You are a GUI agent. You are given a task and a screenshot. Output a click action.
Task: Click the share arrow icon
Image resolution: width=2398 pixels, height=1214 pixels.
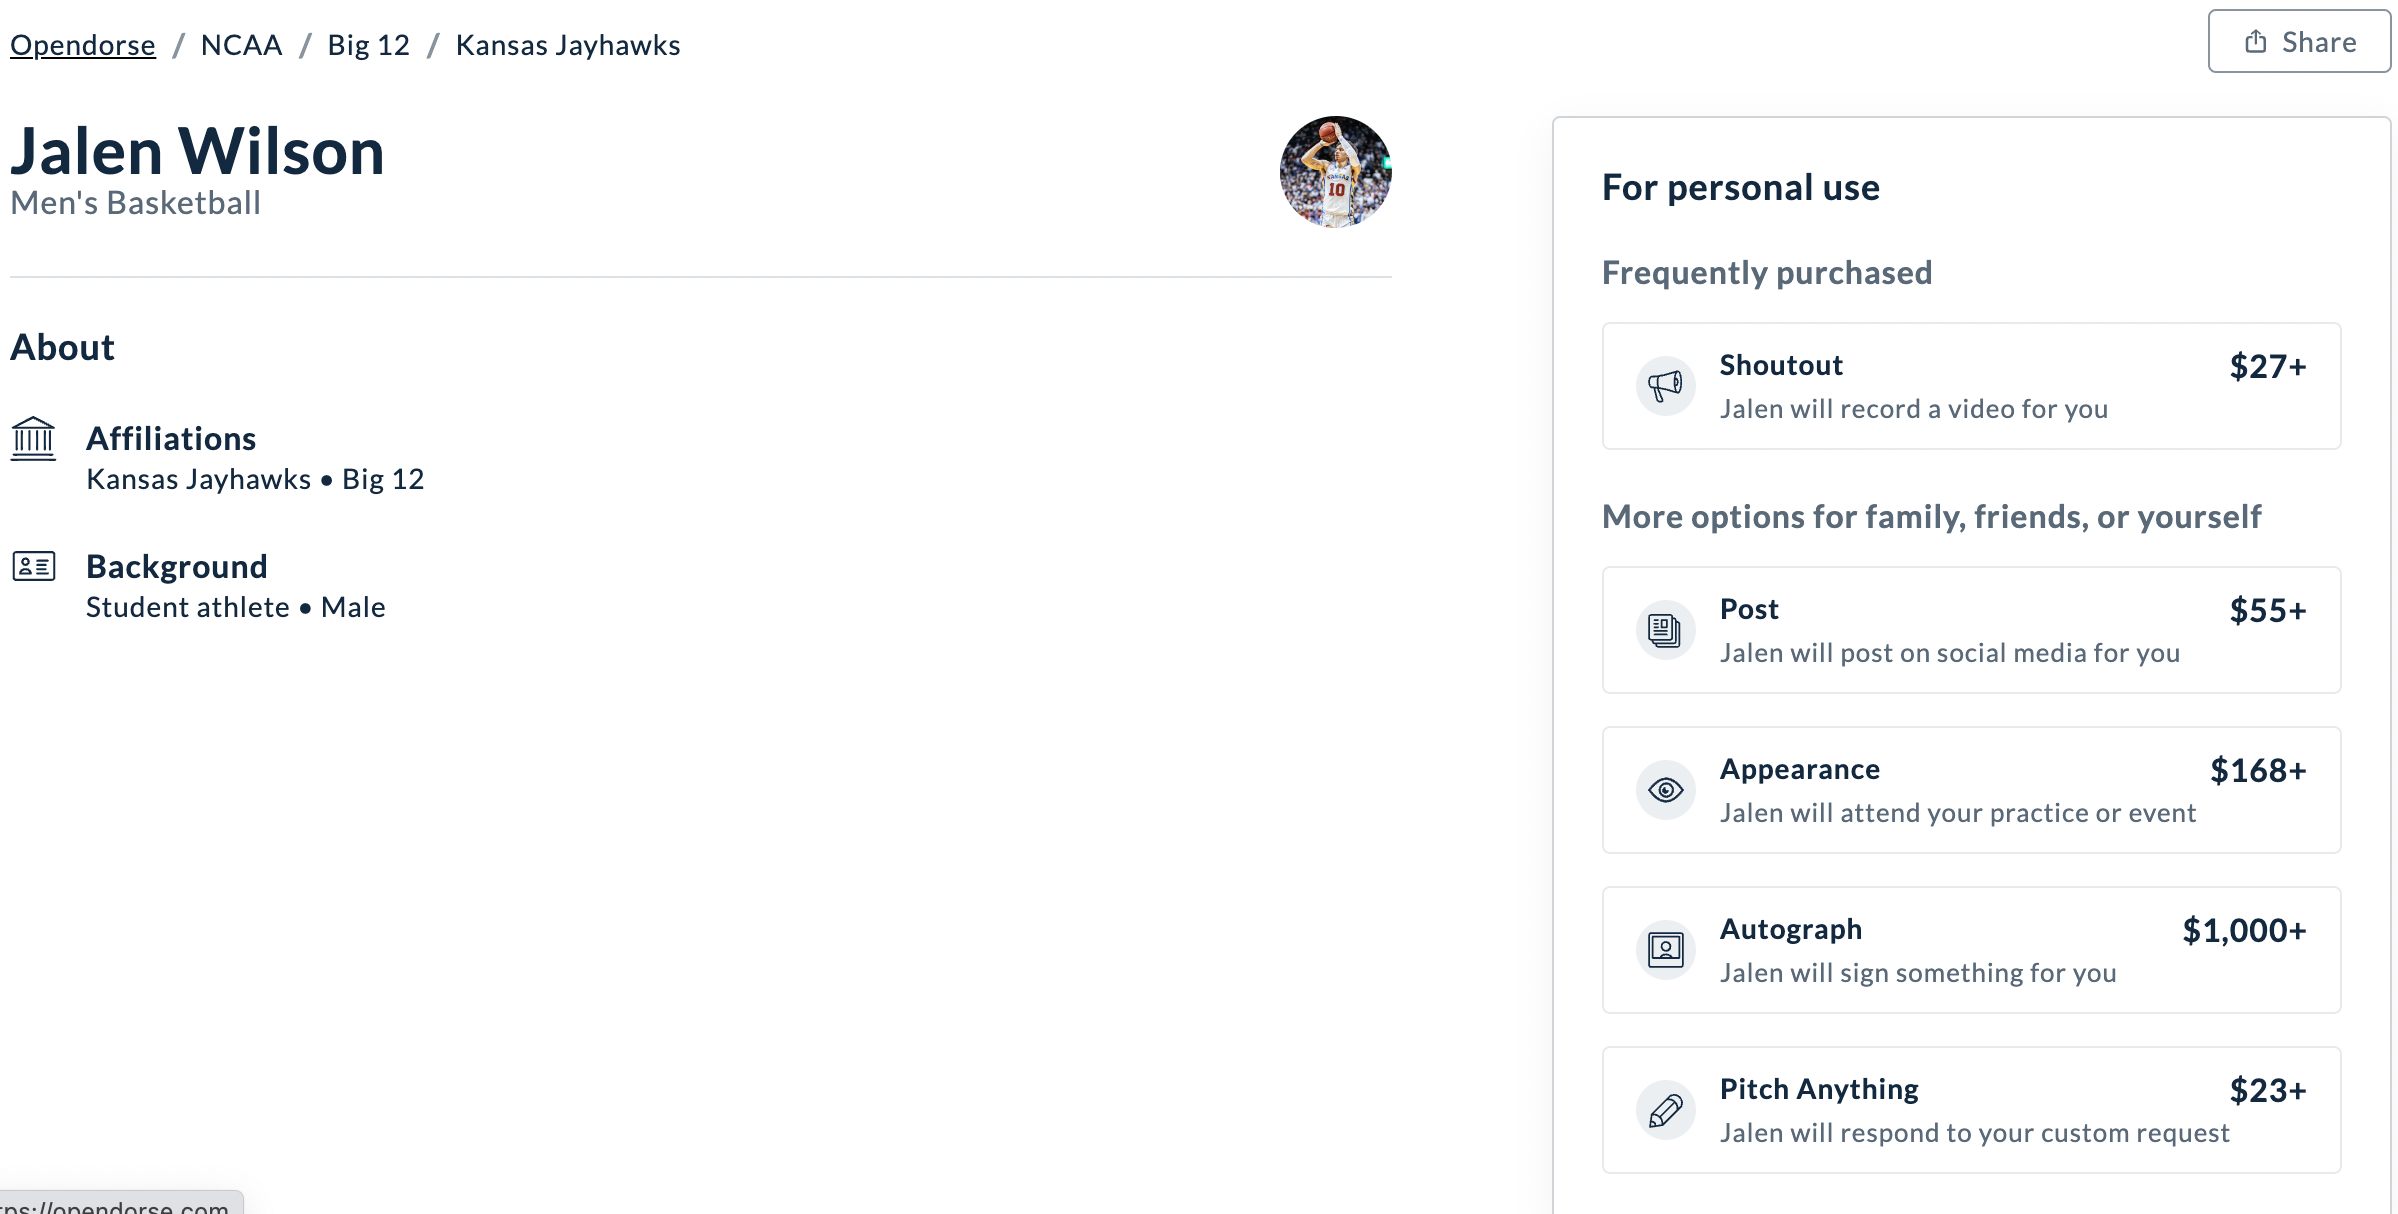click(x=2254, y=41)
